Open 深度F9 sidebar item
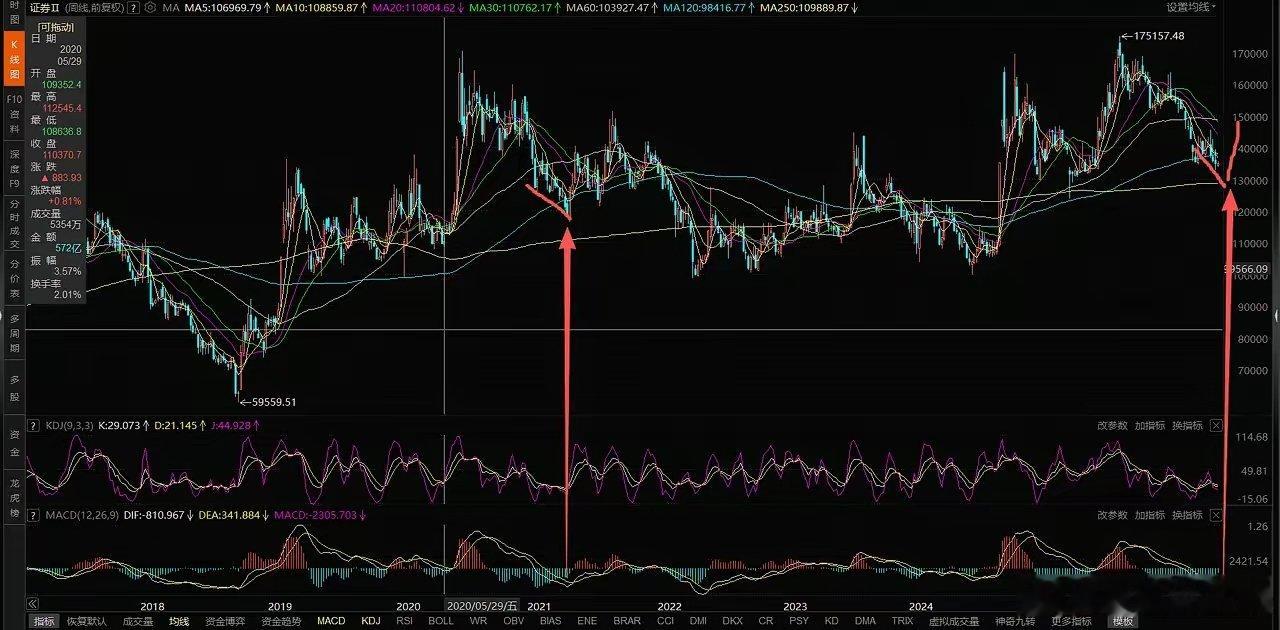The width and height of the screenshot is (1280, 630). [14, 169]
